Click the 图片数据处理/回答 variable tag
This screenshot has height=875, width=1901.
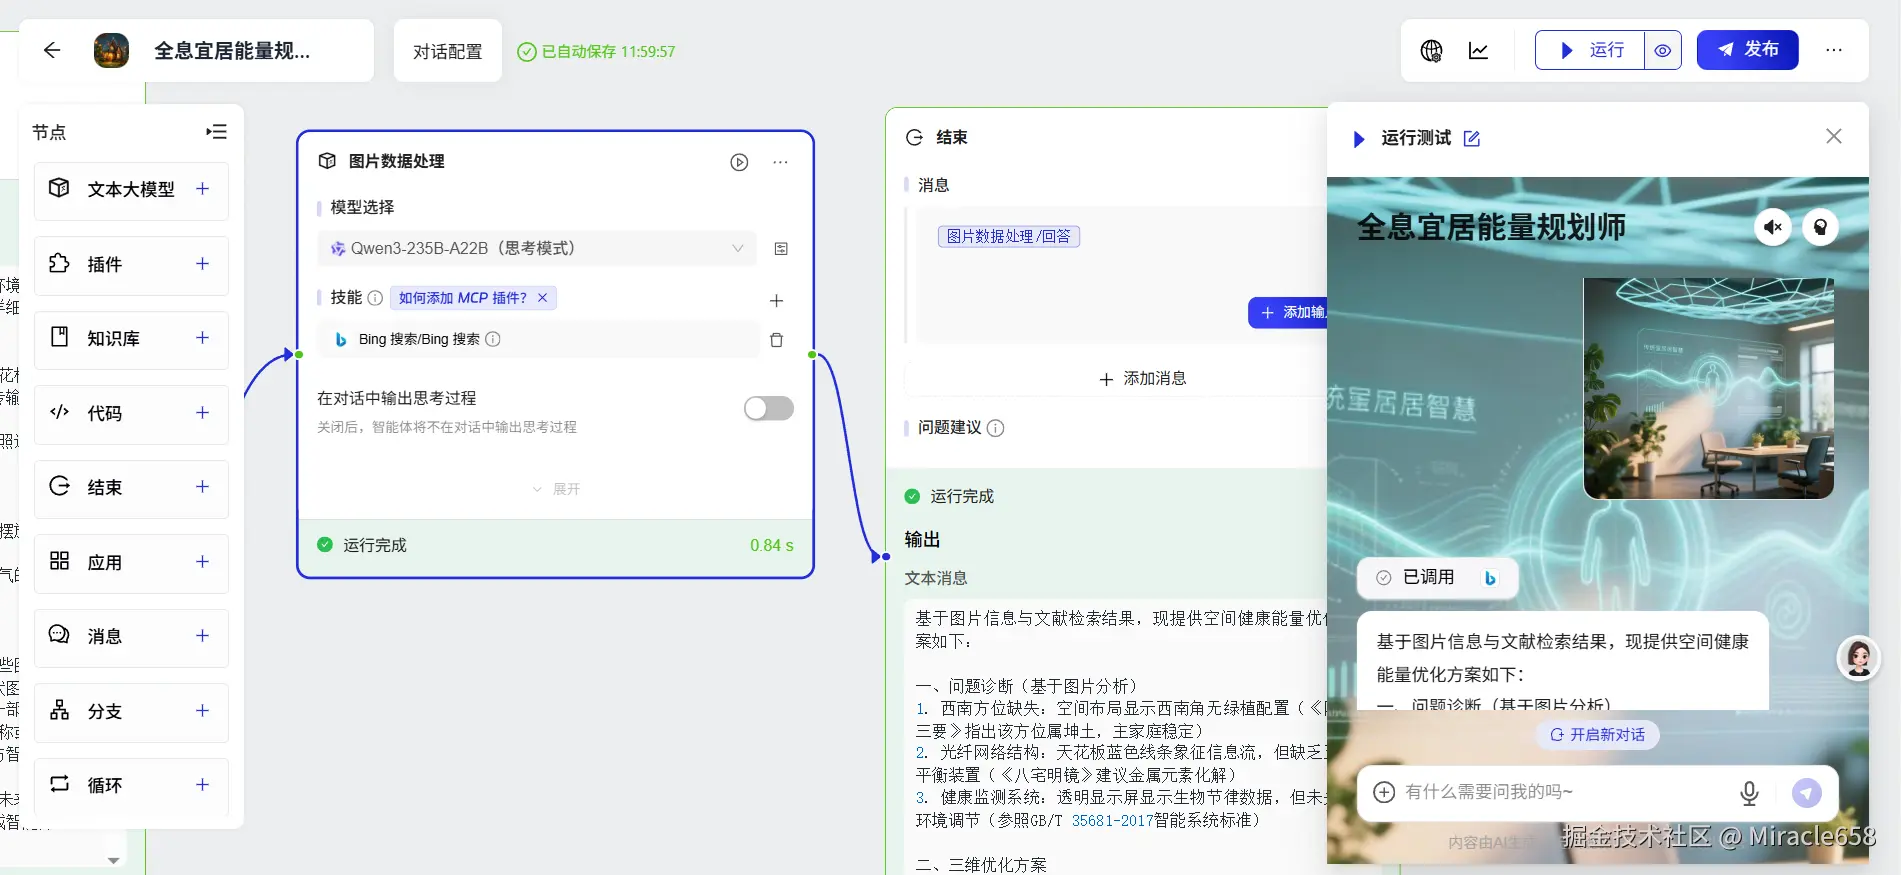coord(1009,236)
